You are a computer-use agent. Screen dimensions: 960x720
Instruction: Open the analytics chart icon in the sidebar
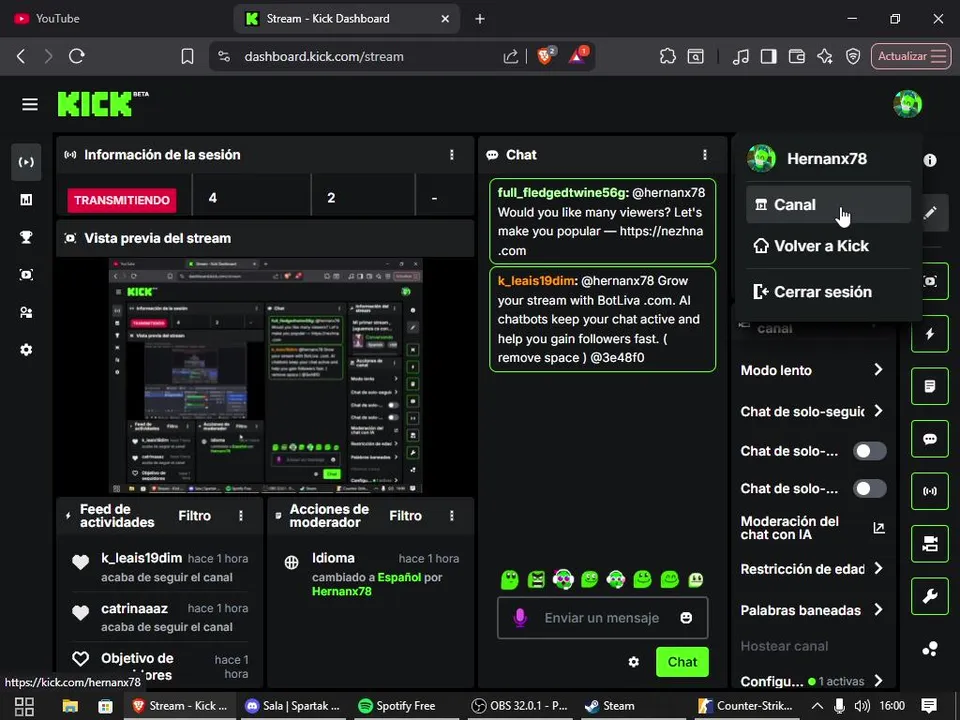pos(26,200)
